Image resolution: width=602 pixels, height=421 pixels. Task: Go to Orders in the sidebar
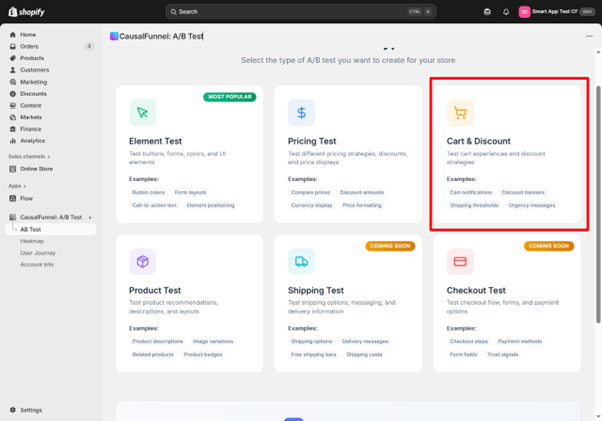(x=29, y=46)
